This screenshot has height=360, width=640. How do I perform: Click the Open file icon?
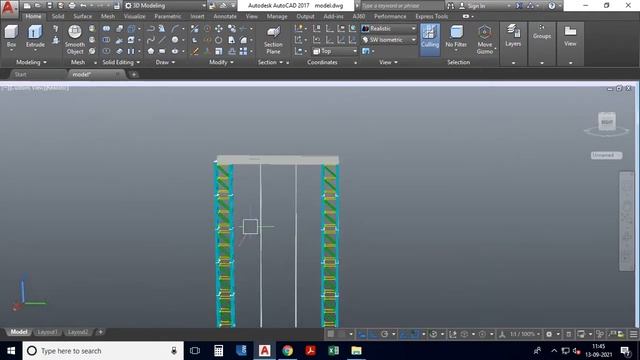tap(38, 6)
